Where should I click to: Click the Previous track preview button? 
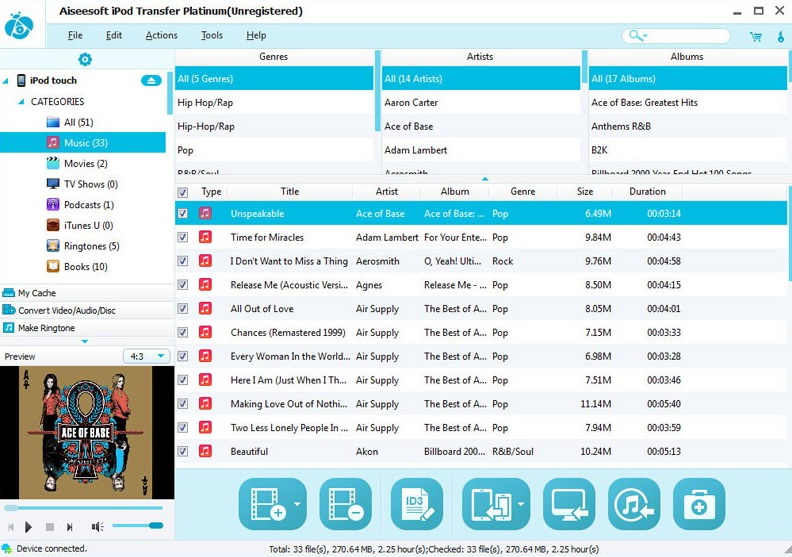(x=11, y=527)
